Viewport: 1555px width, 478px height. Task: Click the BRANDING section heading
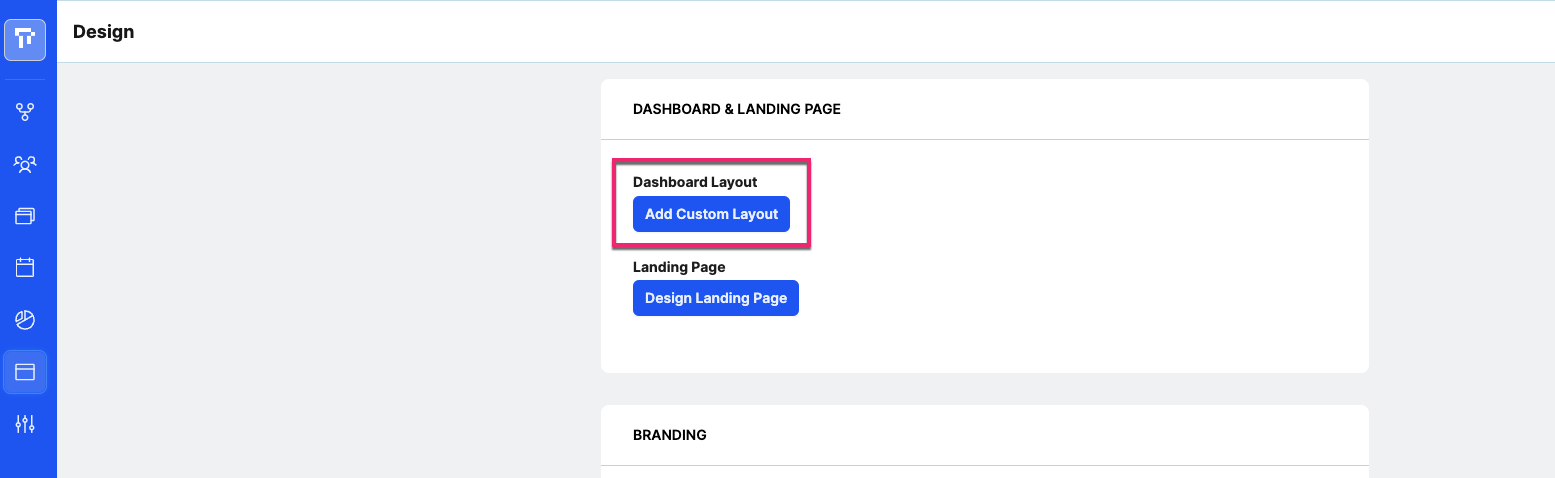point(670,435)
